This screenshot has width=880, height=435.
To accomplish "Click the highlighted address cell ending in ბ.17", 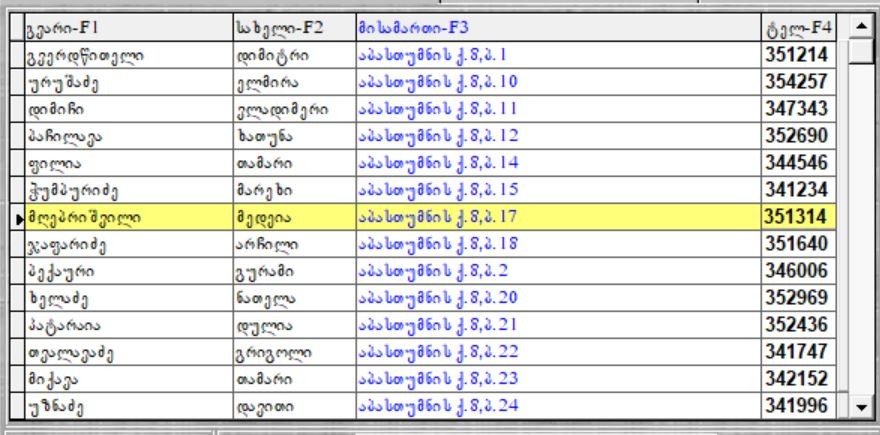I will click(558, 217).
